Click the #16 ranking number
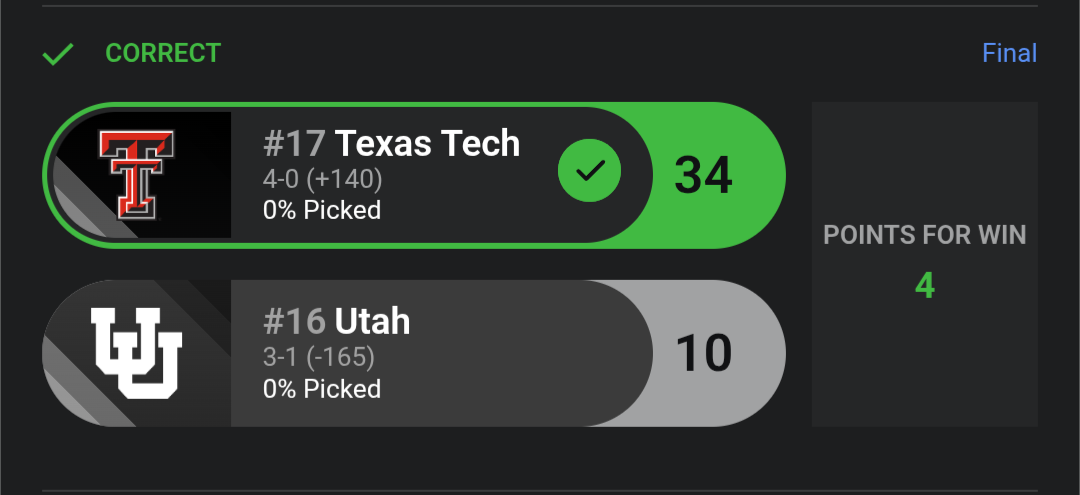 (294, 322)
